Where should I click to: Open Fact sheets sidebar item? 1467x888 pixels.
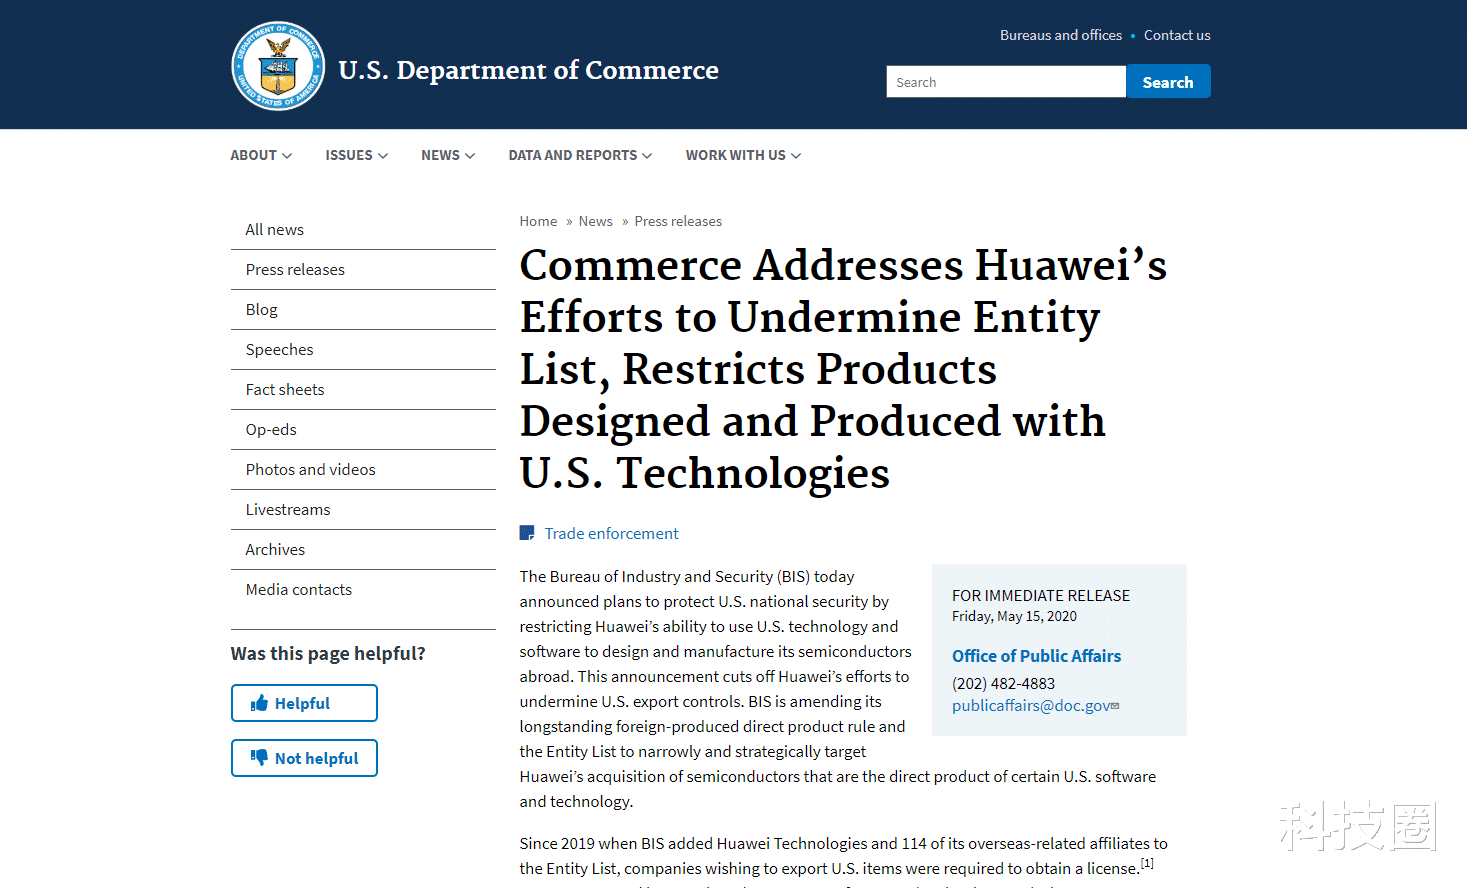pos(363,390)
